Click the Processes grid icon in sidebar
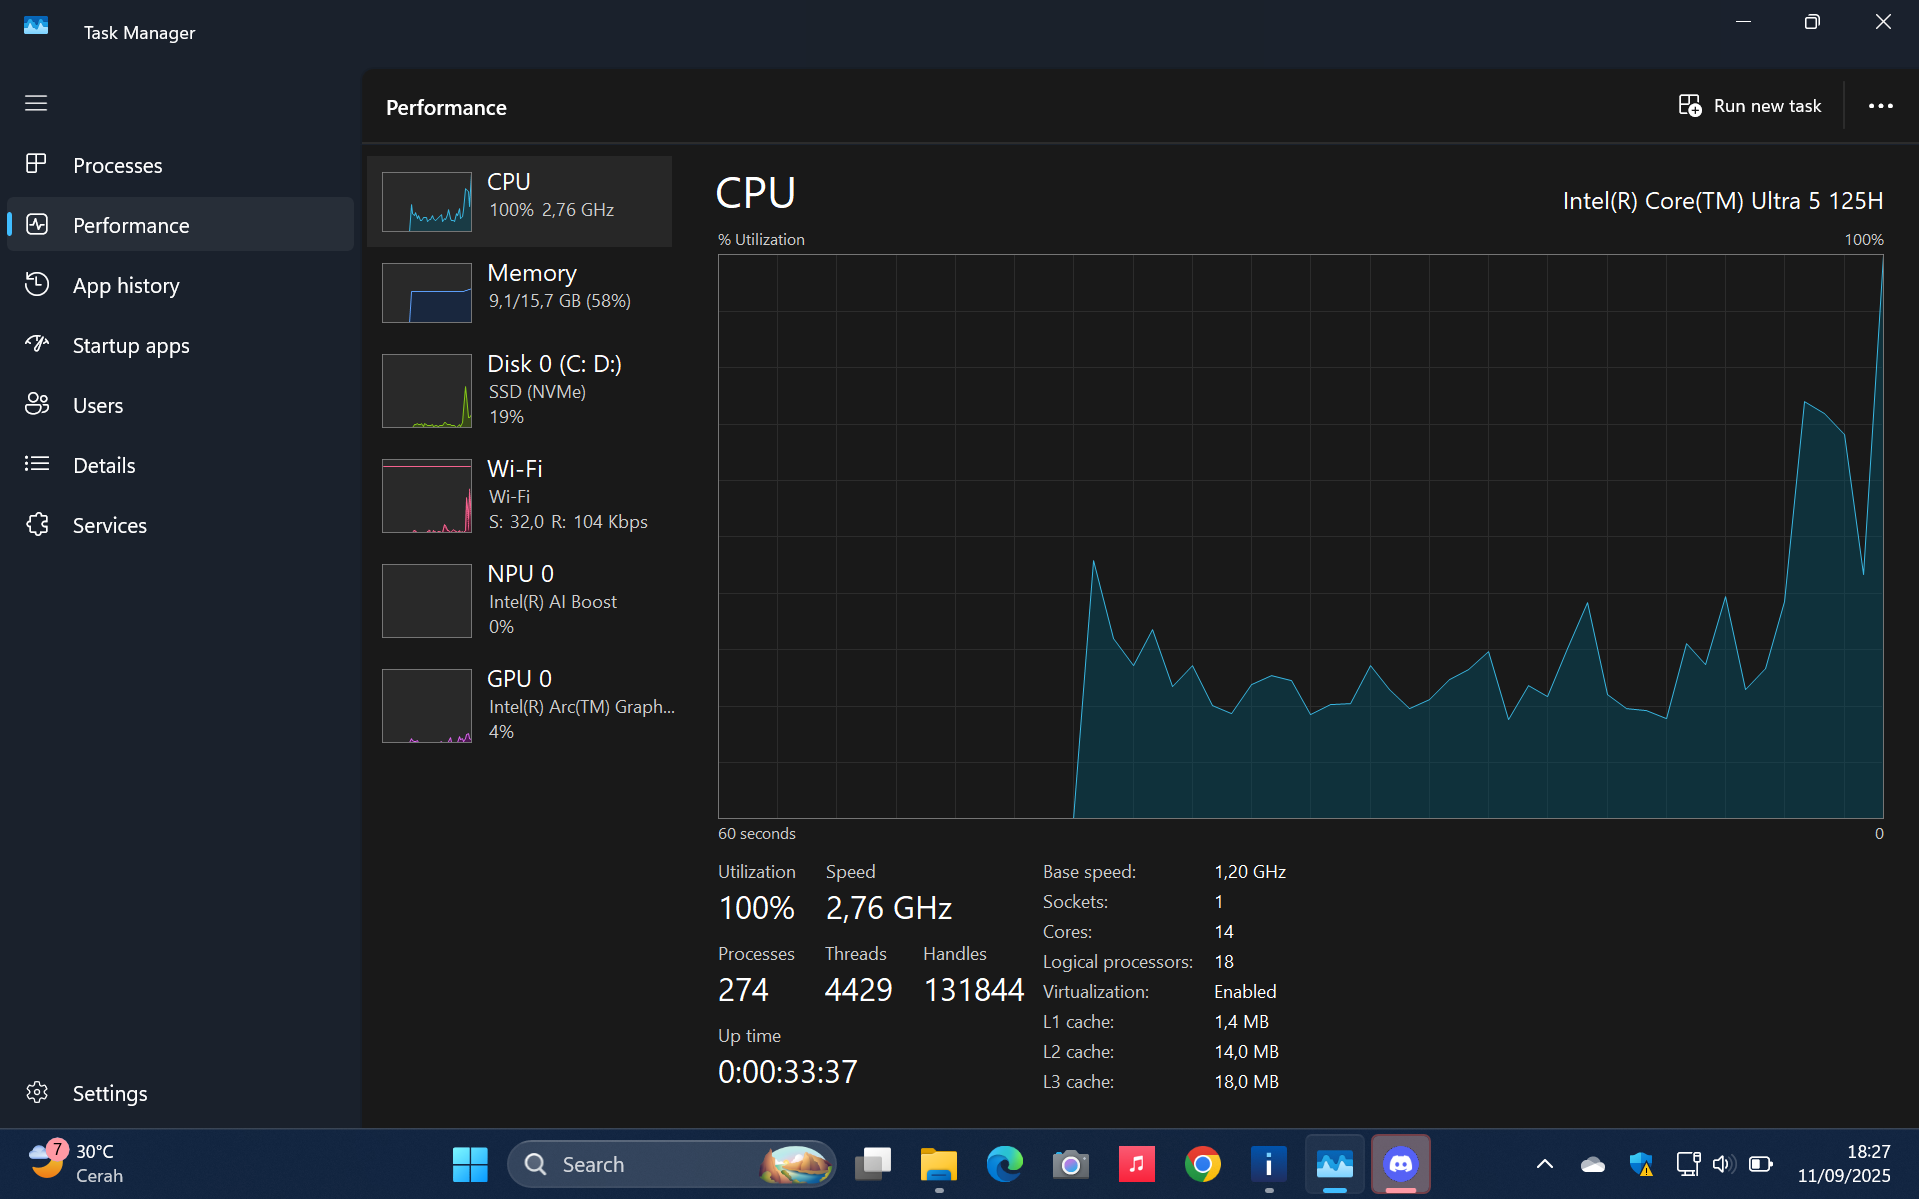Viewport: 1919px width, 1199px height. [37, 164]
